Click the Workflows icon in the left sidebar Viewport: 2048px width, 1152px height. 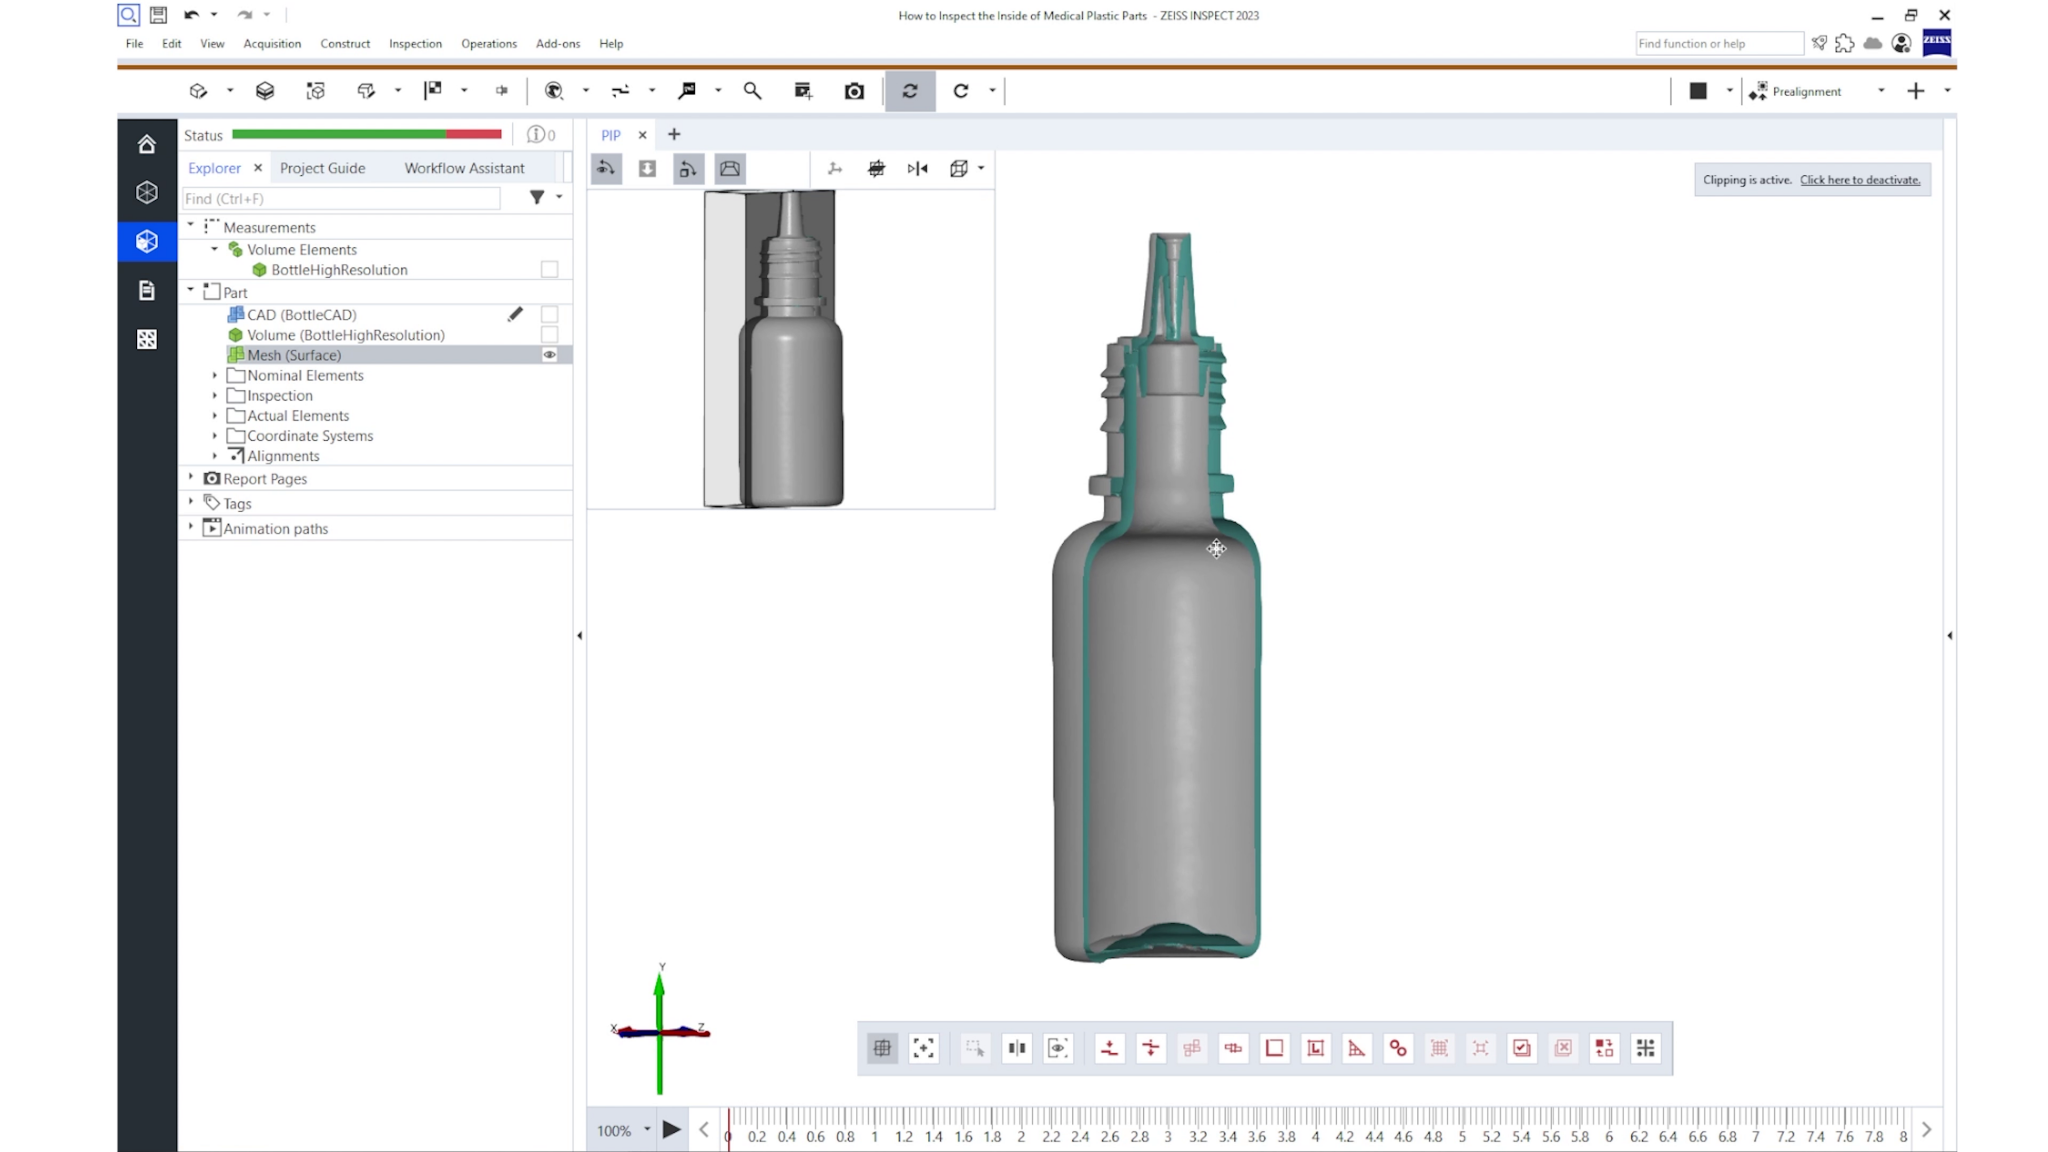147,339
